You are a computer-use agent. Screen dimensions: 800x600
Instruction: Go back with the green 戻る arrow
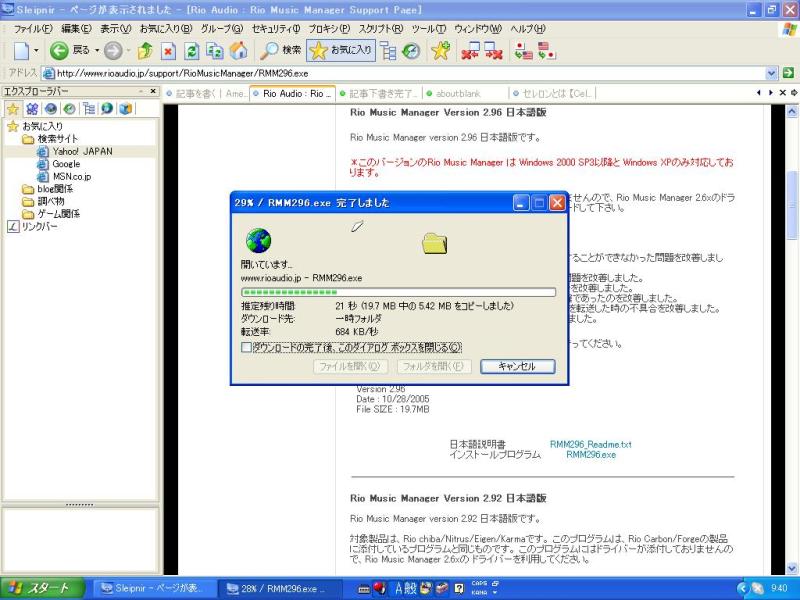pos(70,50)
